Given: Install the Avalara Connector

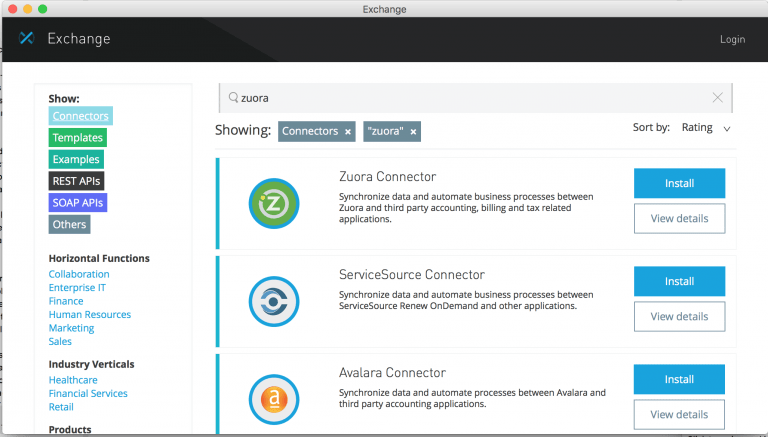Looking at the screenshot, I should tap(679, 379).
